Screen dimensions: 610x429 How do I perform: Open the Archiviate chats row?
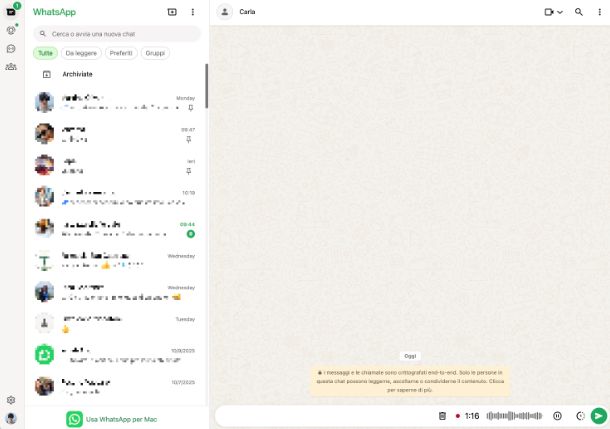(116, 74)
